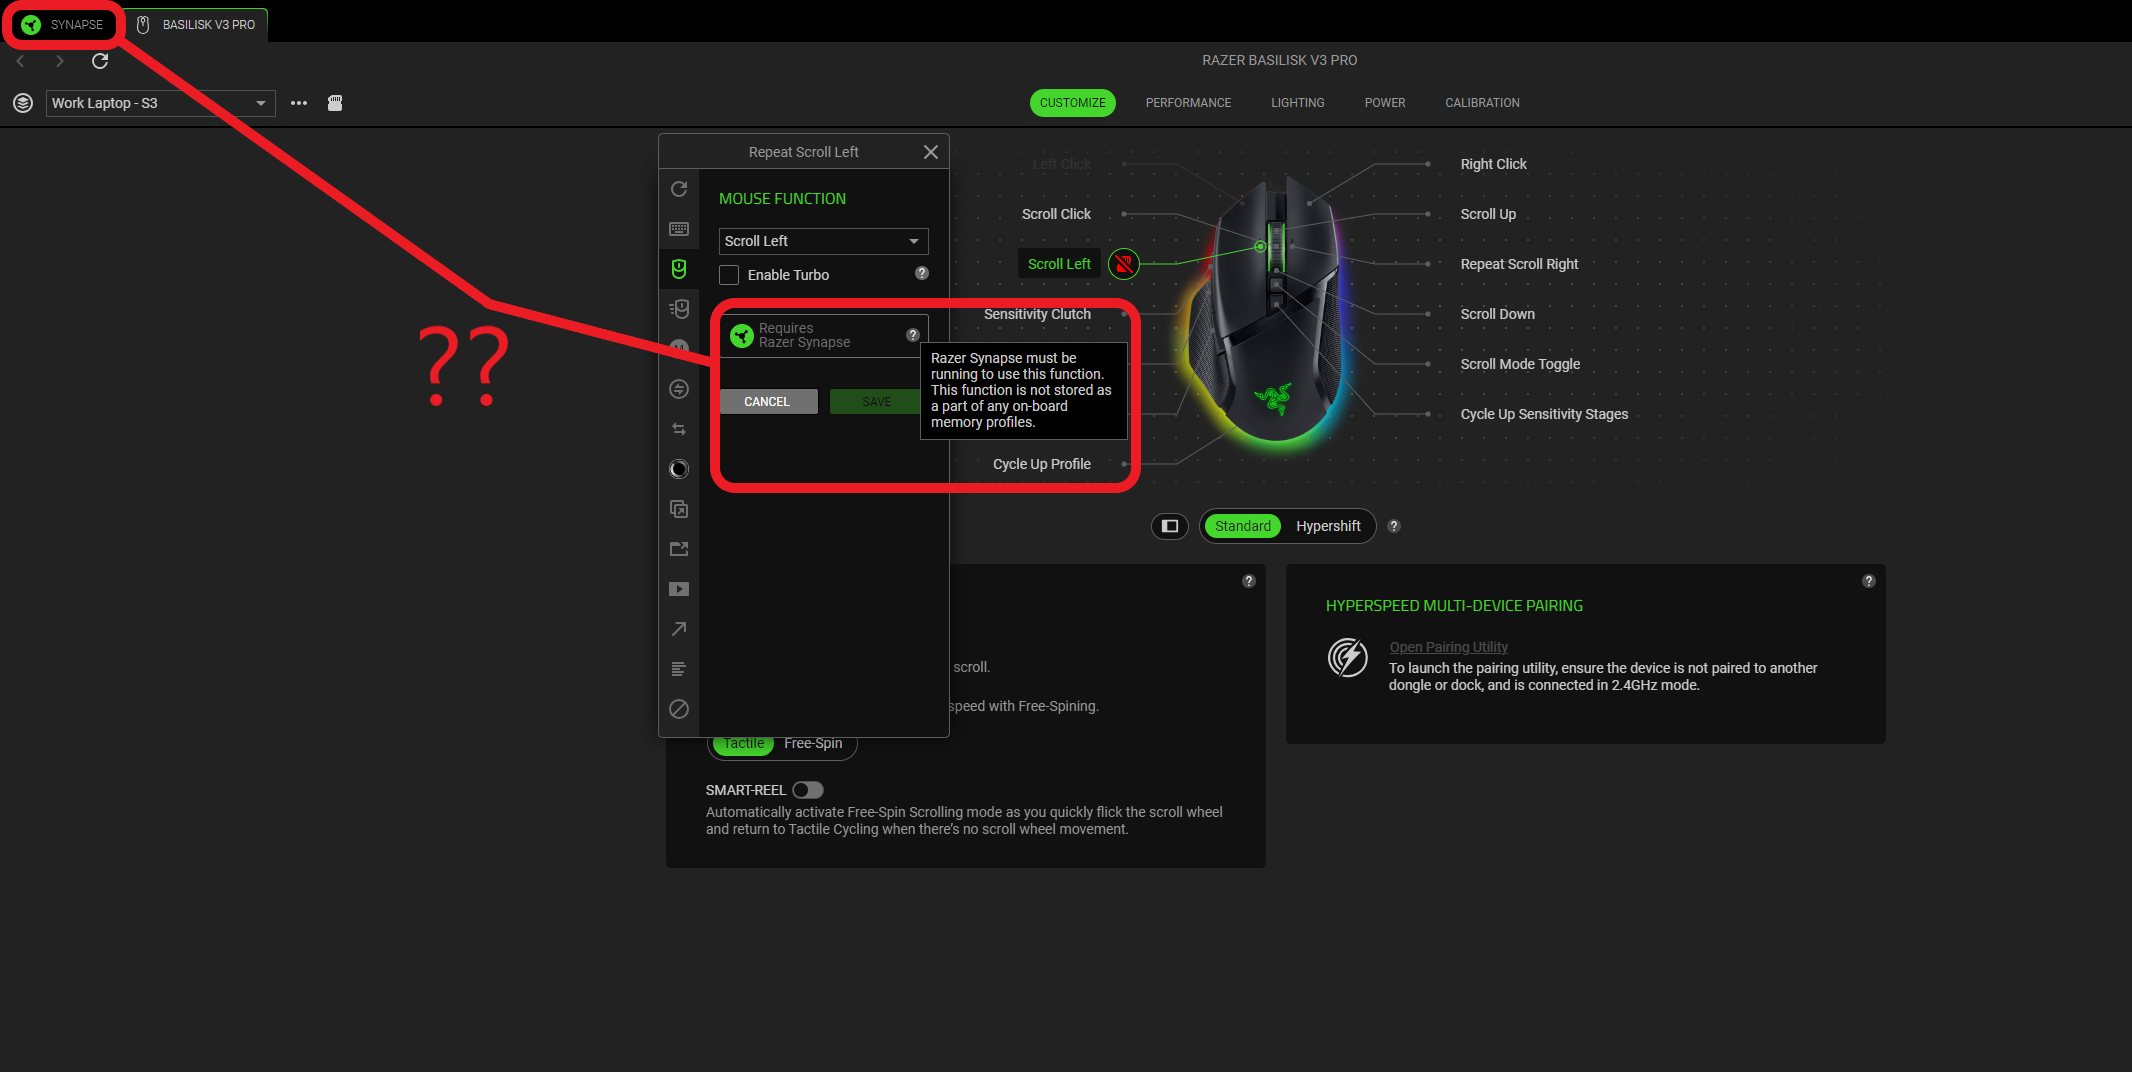Image resolution: width=2132 pixels, height=1072 pixels.
Task: Select the Scroll Click button assignment
Action: pyautogui.click(x=1056, y=214)
